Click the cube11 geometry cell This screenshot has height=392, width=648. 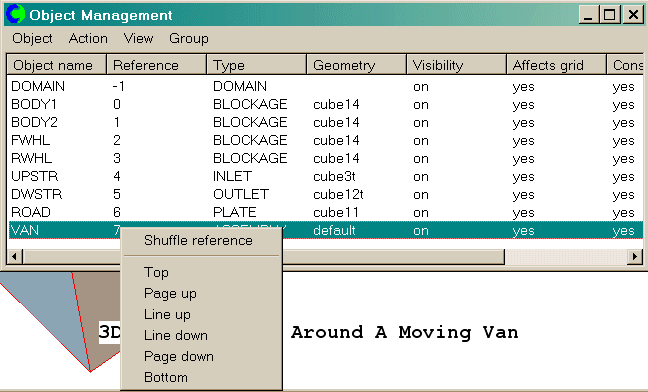point(336,212)
